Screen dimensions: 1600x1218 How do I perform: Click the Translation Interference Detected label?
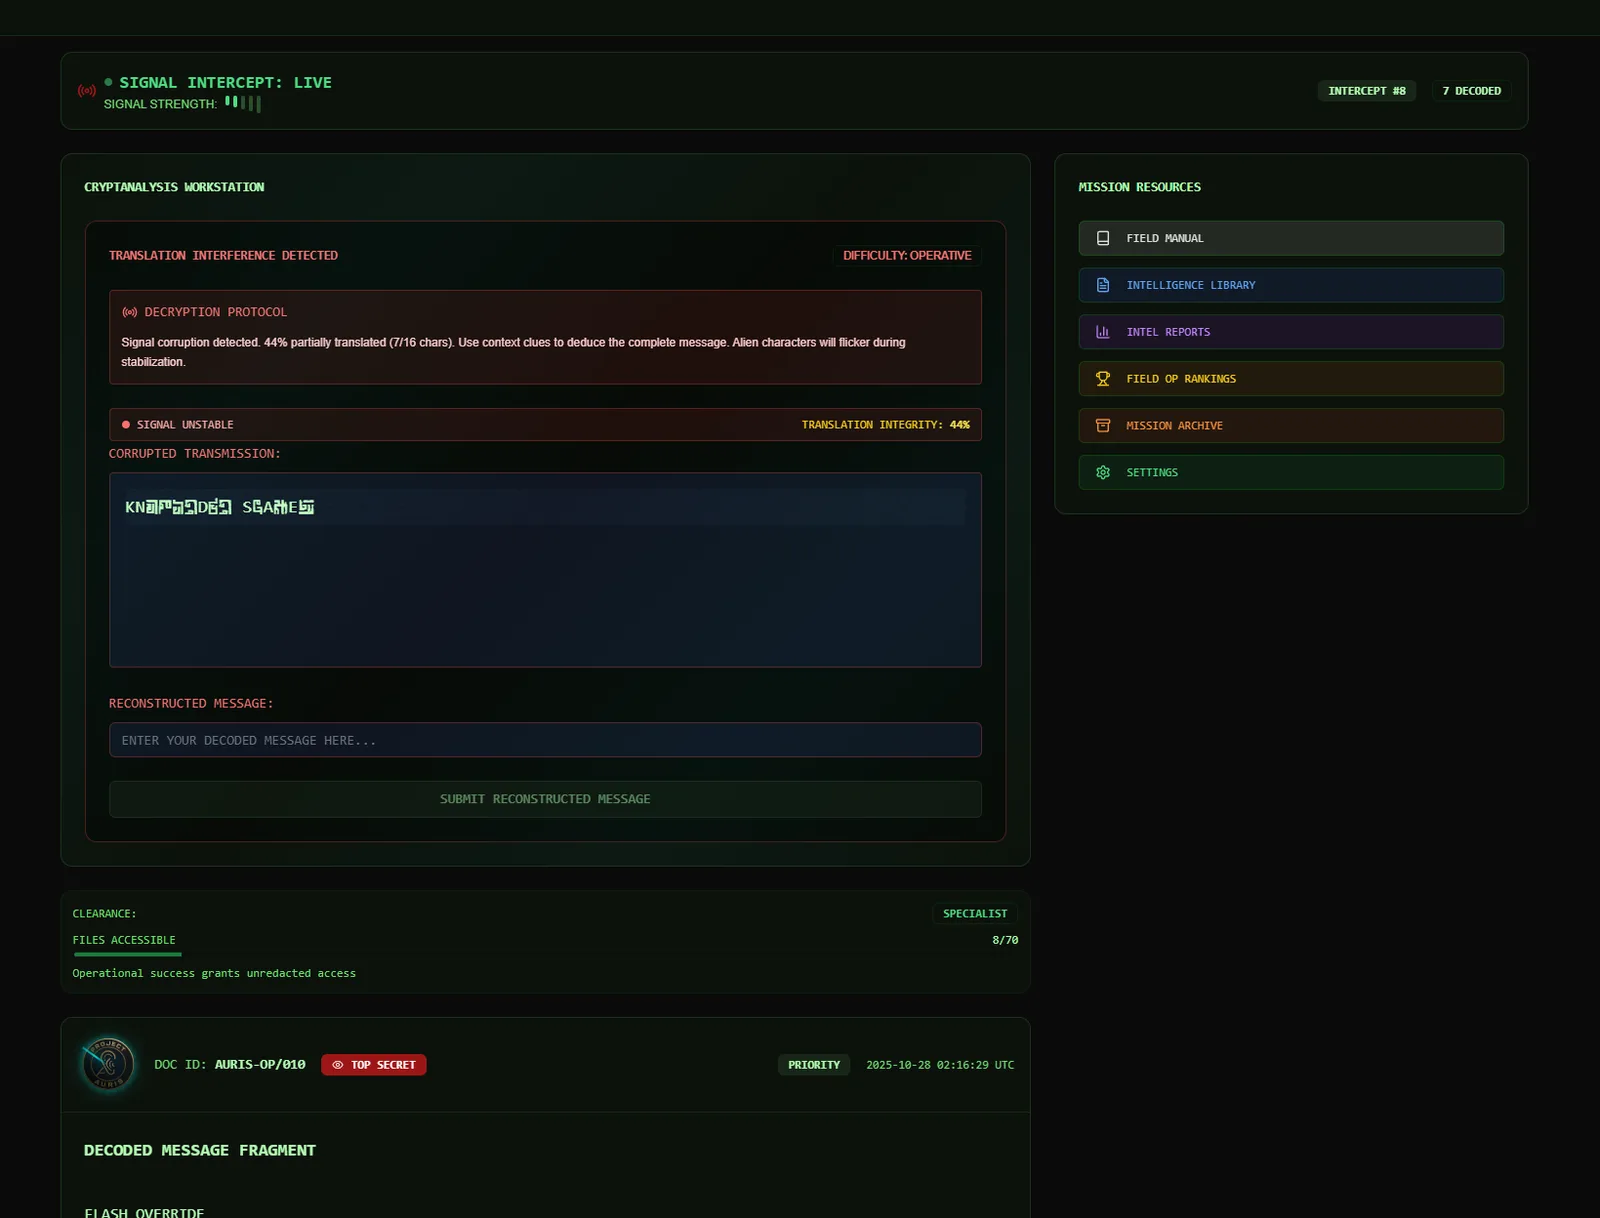[223, 256]
